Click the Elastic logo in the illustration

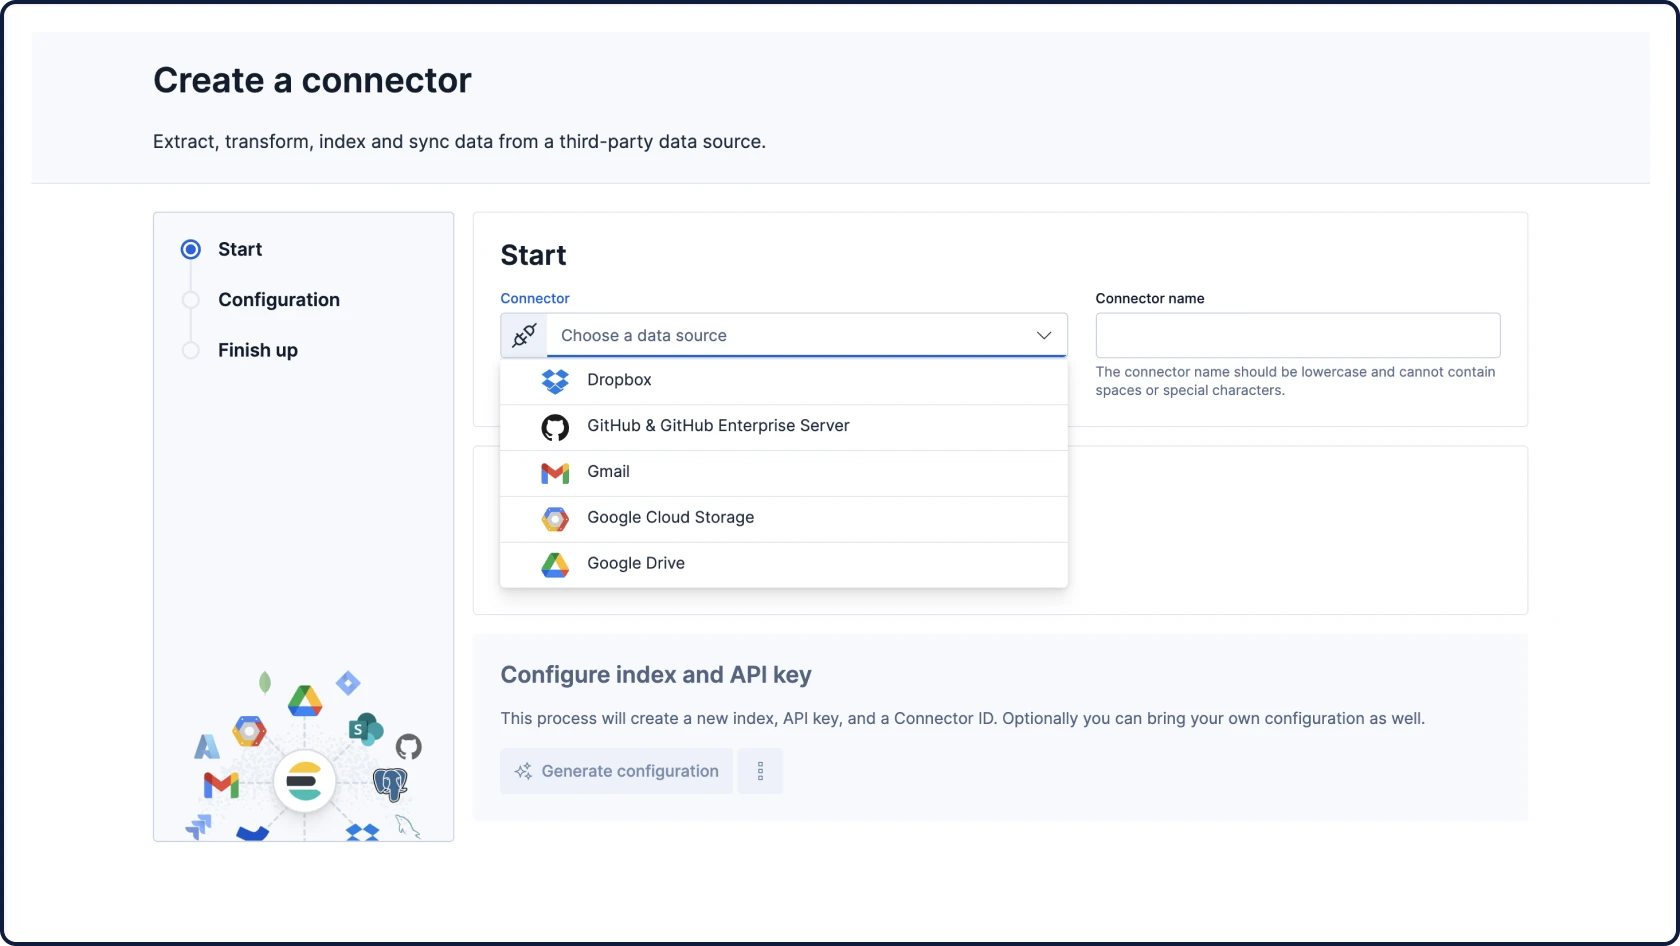304,781
